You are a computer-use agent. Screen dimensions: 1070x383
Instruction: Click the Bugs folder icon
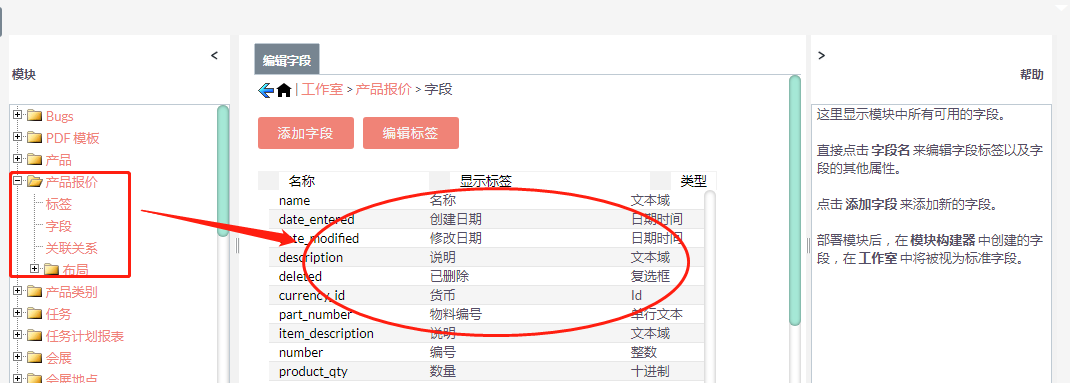(35, 116)
